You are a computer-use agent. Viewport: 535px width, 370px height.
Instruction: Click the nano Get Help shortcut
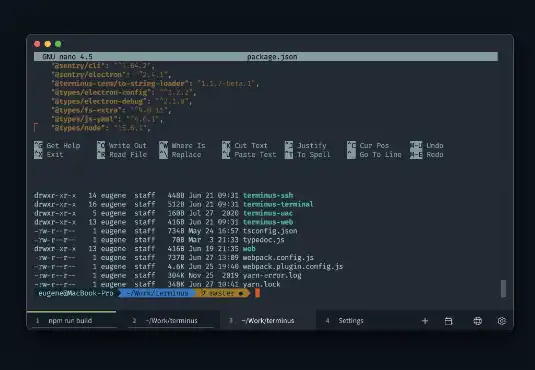(57, 145)
